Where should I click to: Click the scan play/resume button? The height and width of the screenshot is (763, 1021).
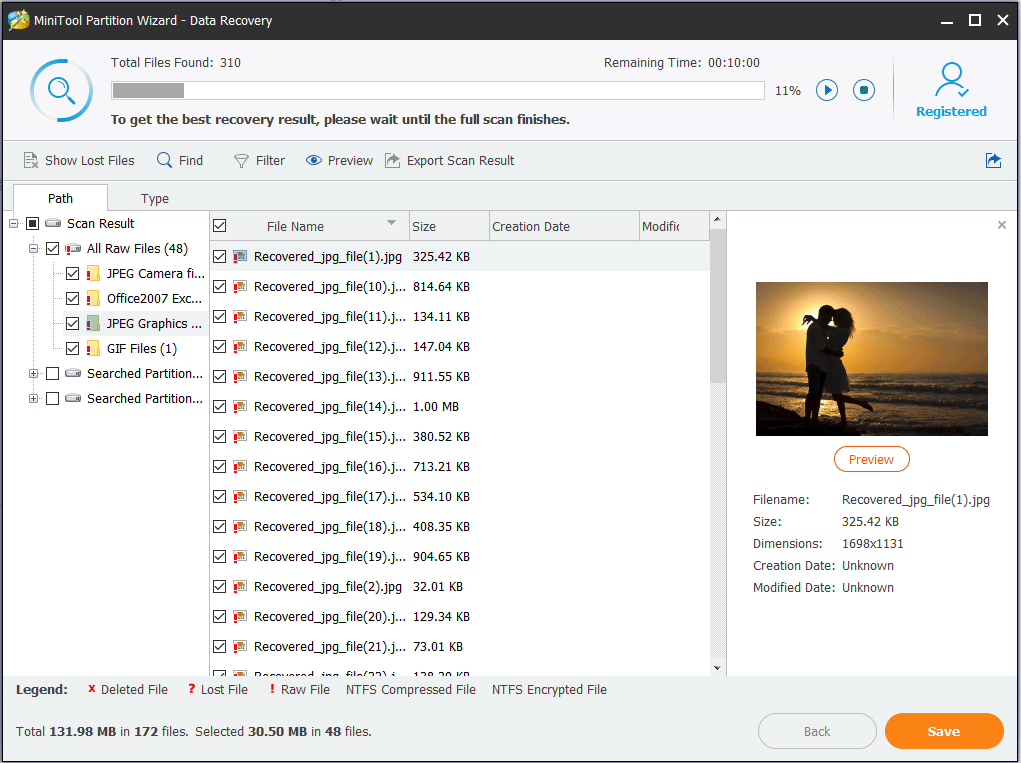(x=827, y=90)
